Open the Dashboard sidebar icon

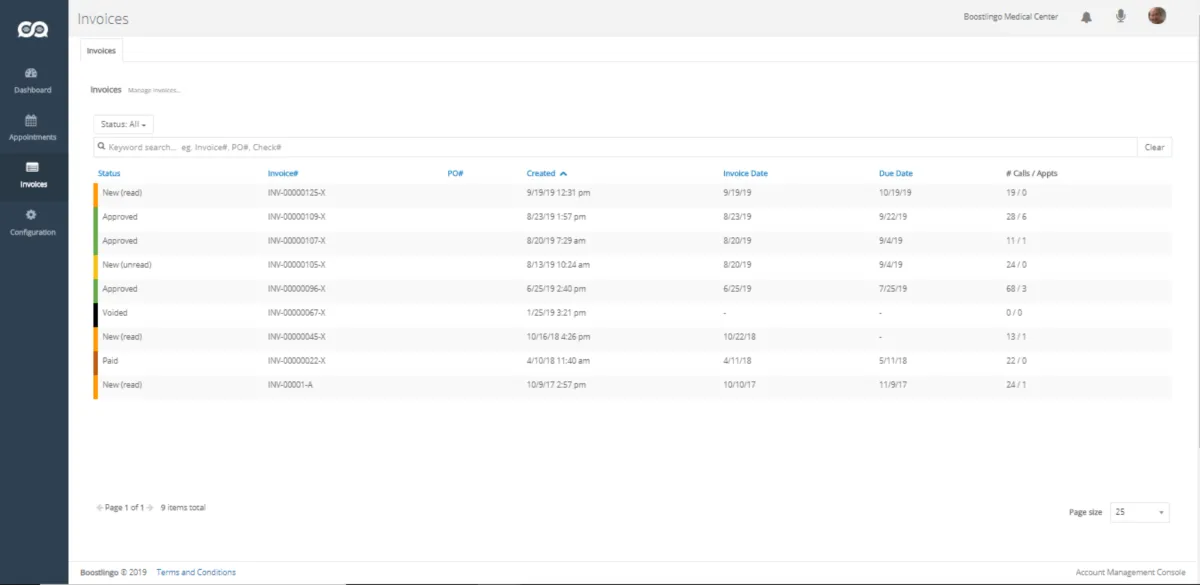[x=32, y=73]
